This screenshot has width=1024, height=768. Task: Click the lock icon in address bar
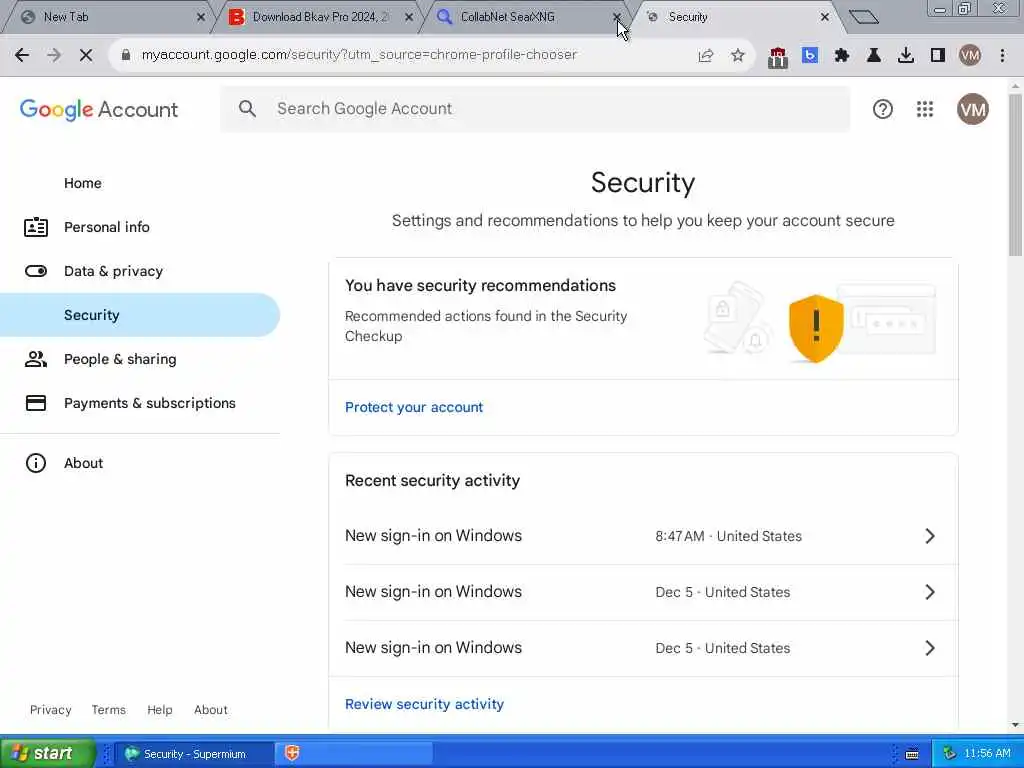tap(125, 55)
